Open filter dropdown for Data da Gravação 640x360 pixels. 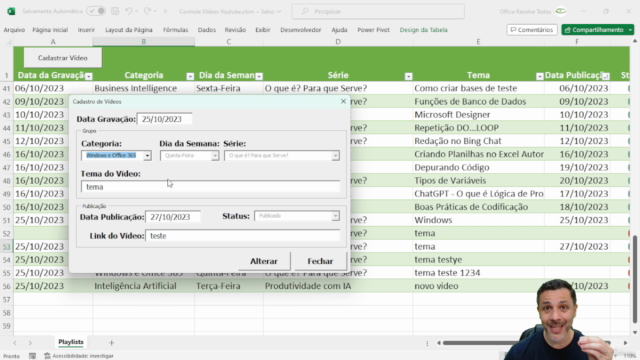(x=89, y=76)
